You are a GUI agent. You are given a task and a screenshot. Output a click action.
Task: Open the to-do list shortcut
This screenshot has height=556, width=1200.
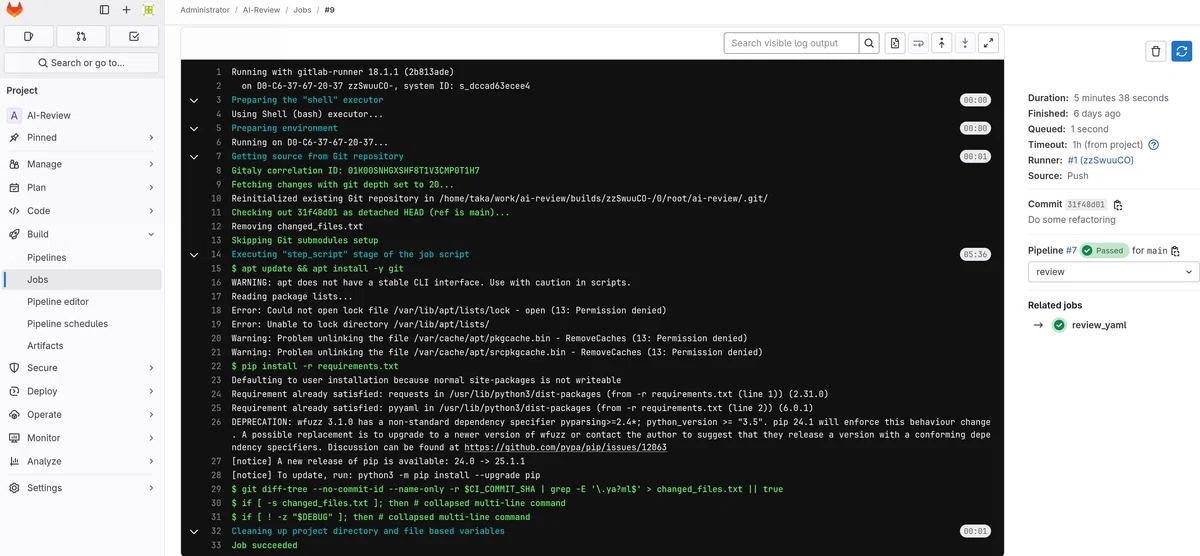point(135,36)
